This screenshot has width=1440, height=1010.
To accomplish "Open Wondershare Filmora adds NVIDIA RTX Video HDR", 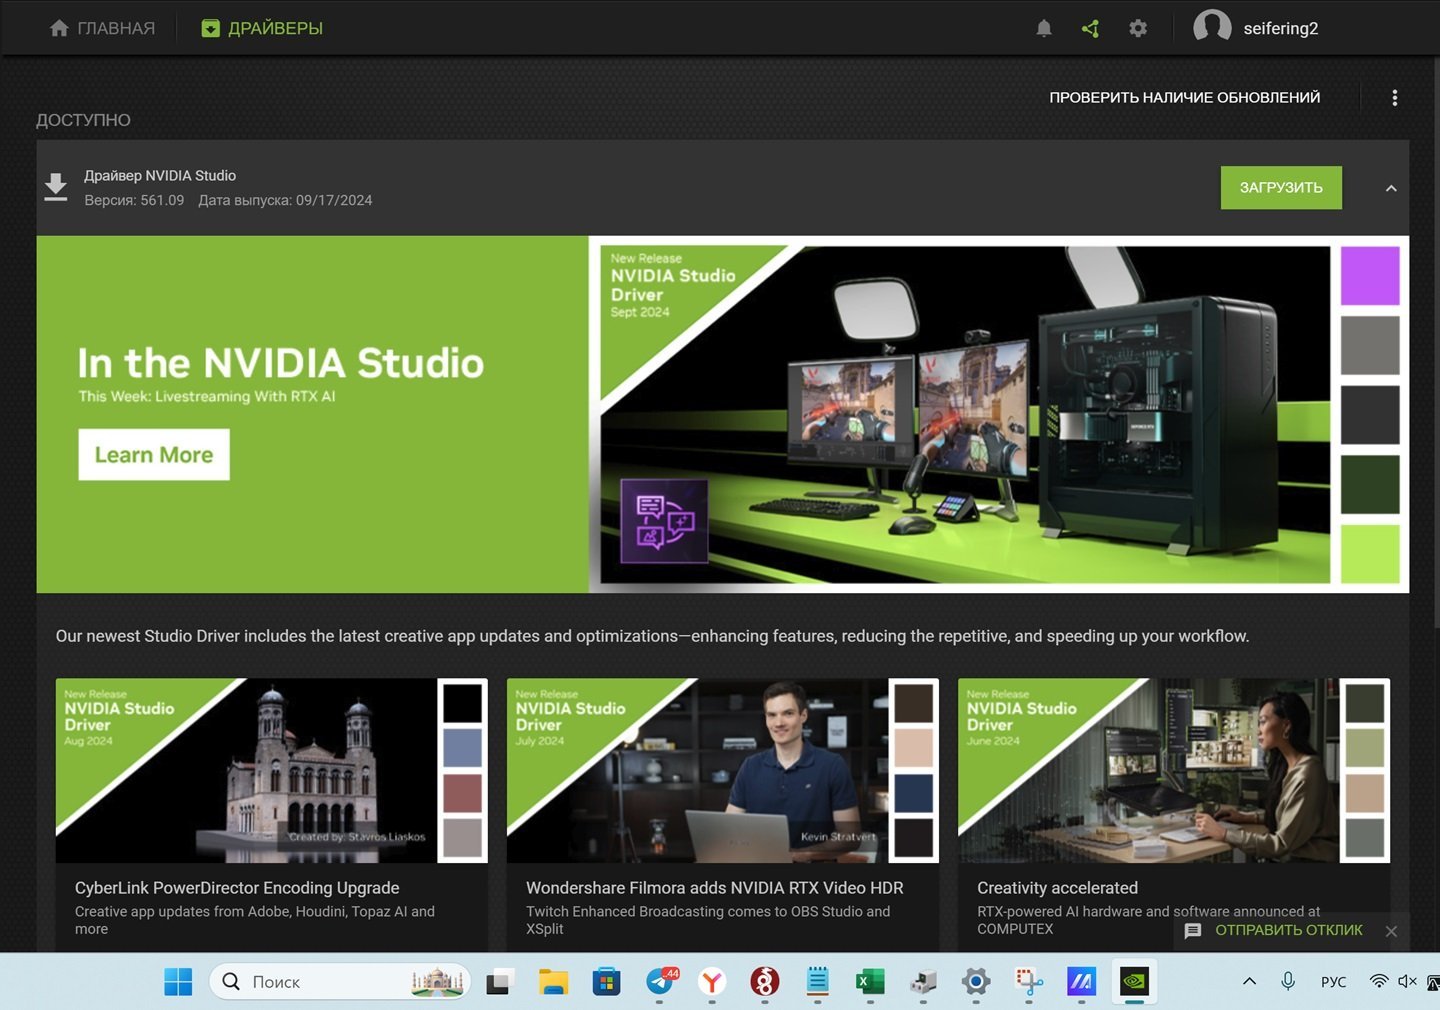I will [715, 888].
